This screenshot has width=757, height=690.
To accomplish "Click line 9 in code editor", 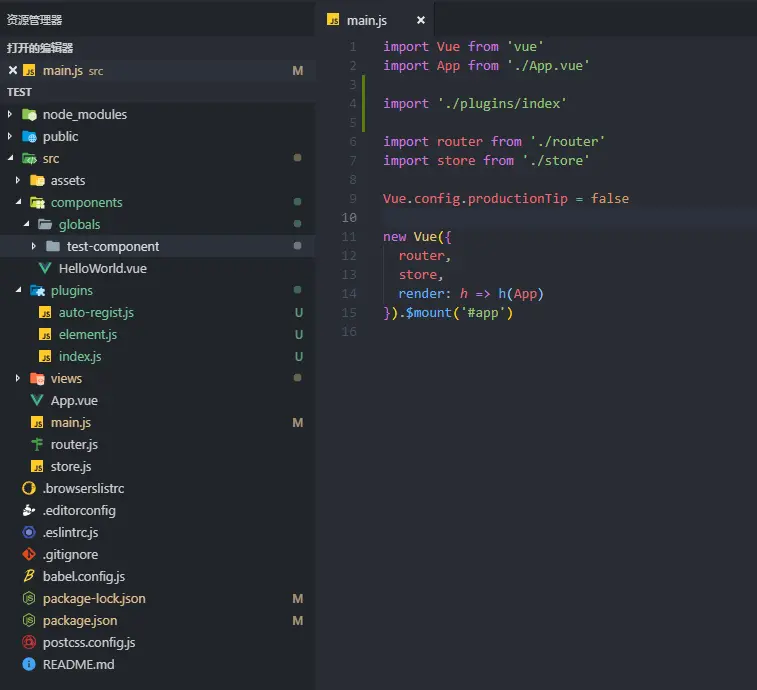I will pyautogui.click(x=500, y=179).
